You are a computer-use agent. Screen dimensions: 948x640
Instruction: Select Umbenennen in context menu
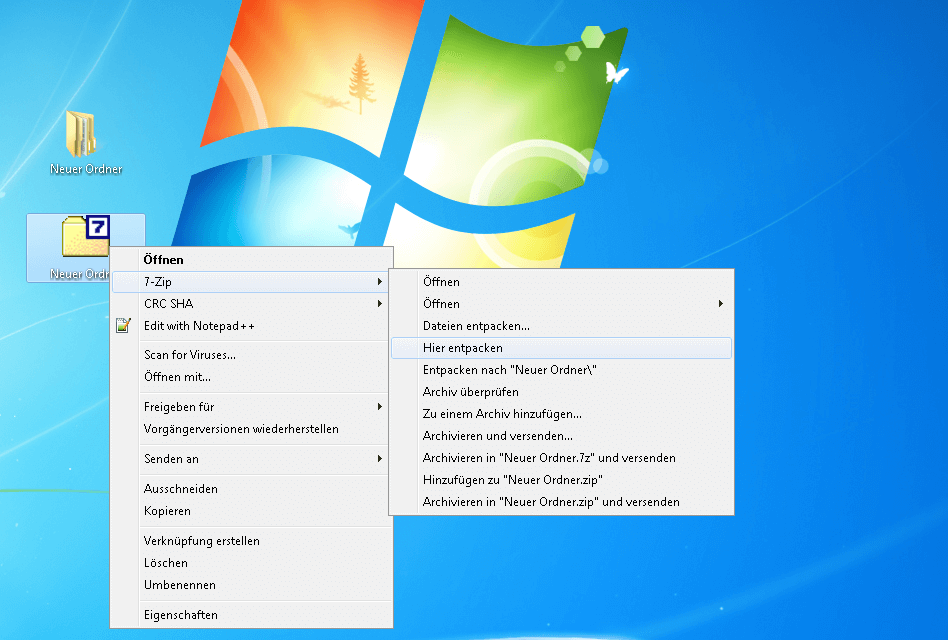[179, 585]
